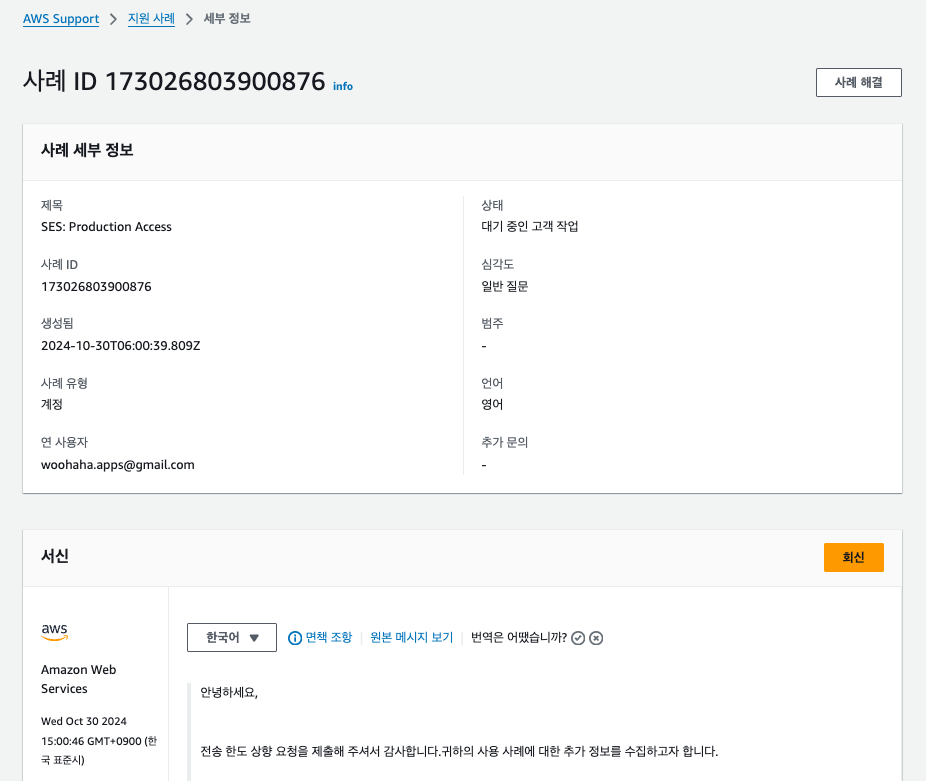This screenshot has height=781, width=926.
Task: Open the AWS Support breadcrumb link
Action: click(x=61, y=19)
